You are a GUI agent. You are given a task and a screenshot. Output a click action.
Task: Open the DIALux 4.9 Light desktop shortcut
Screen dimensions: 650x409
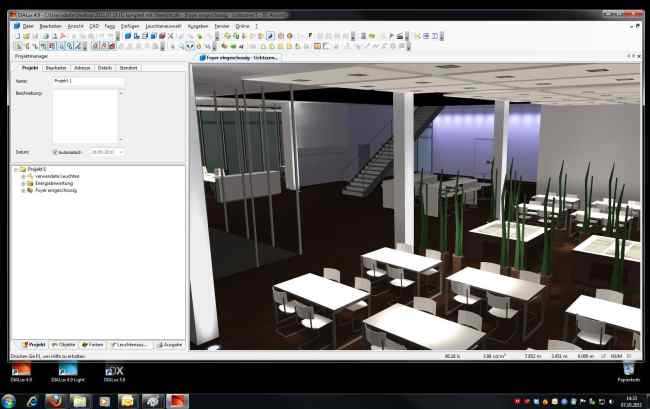(x=68, y=373)
